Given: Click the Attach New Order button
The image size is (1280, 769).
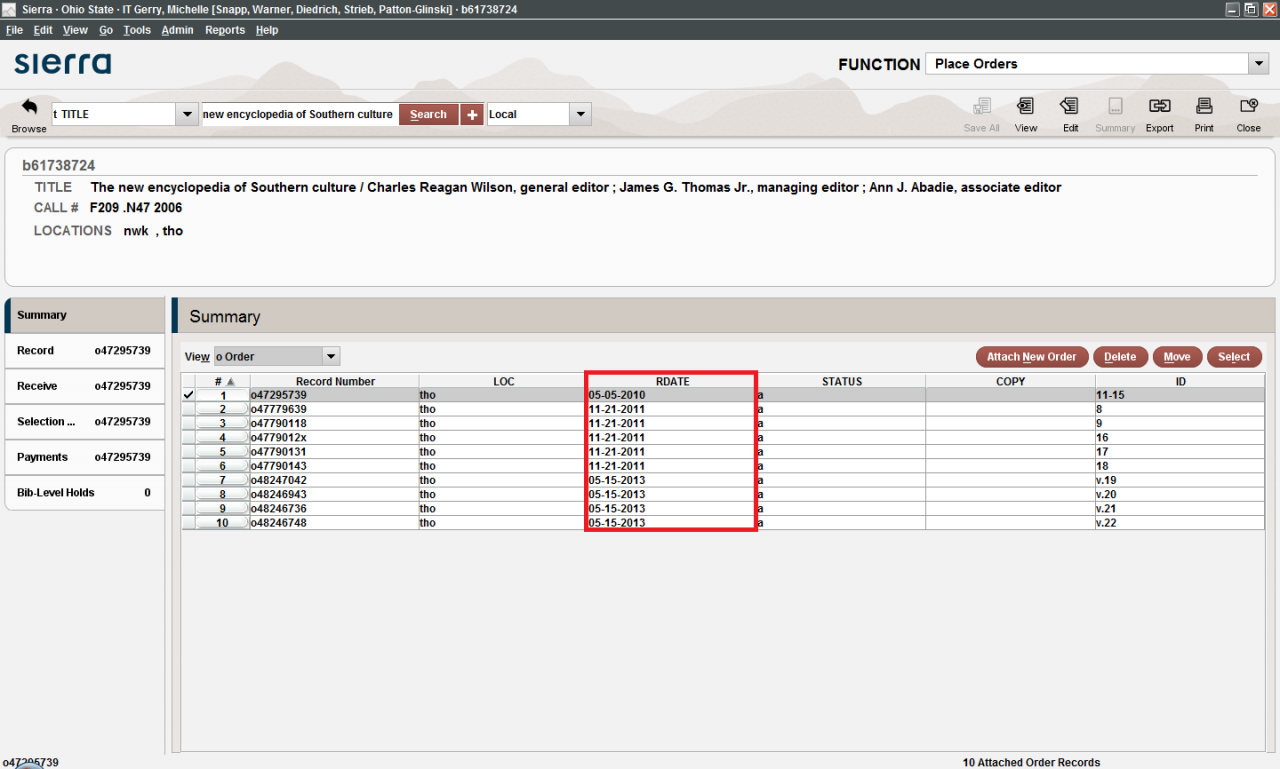Looking at the screenshot, I should point(1032,357).
